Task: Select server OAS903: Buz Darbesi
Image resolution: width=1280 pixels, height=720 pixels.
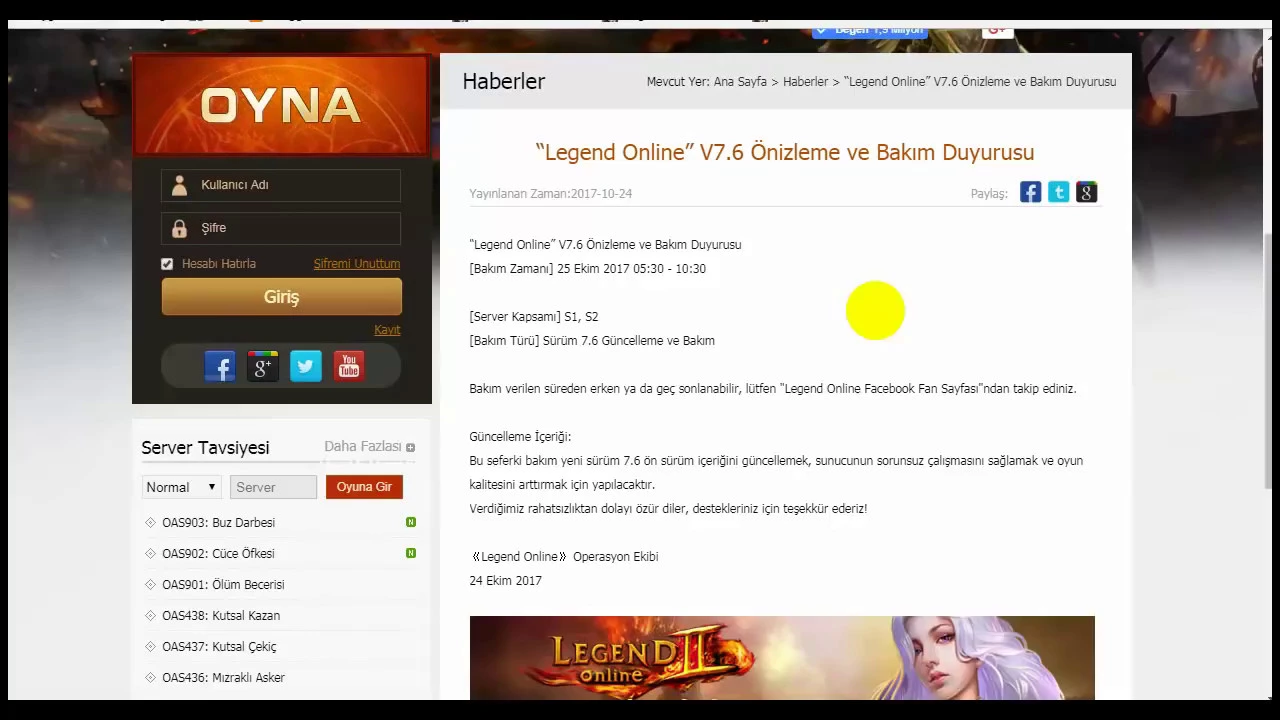Action: (x=218, y=523)
